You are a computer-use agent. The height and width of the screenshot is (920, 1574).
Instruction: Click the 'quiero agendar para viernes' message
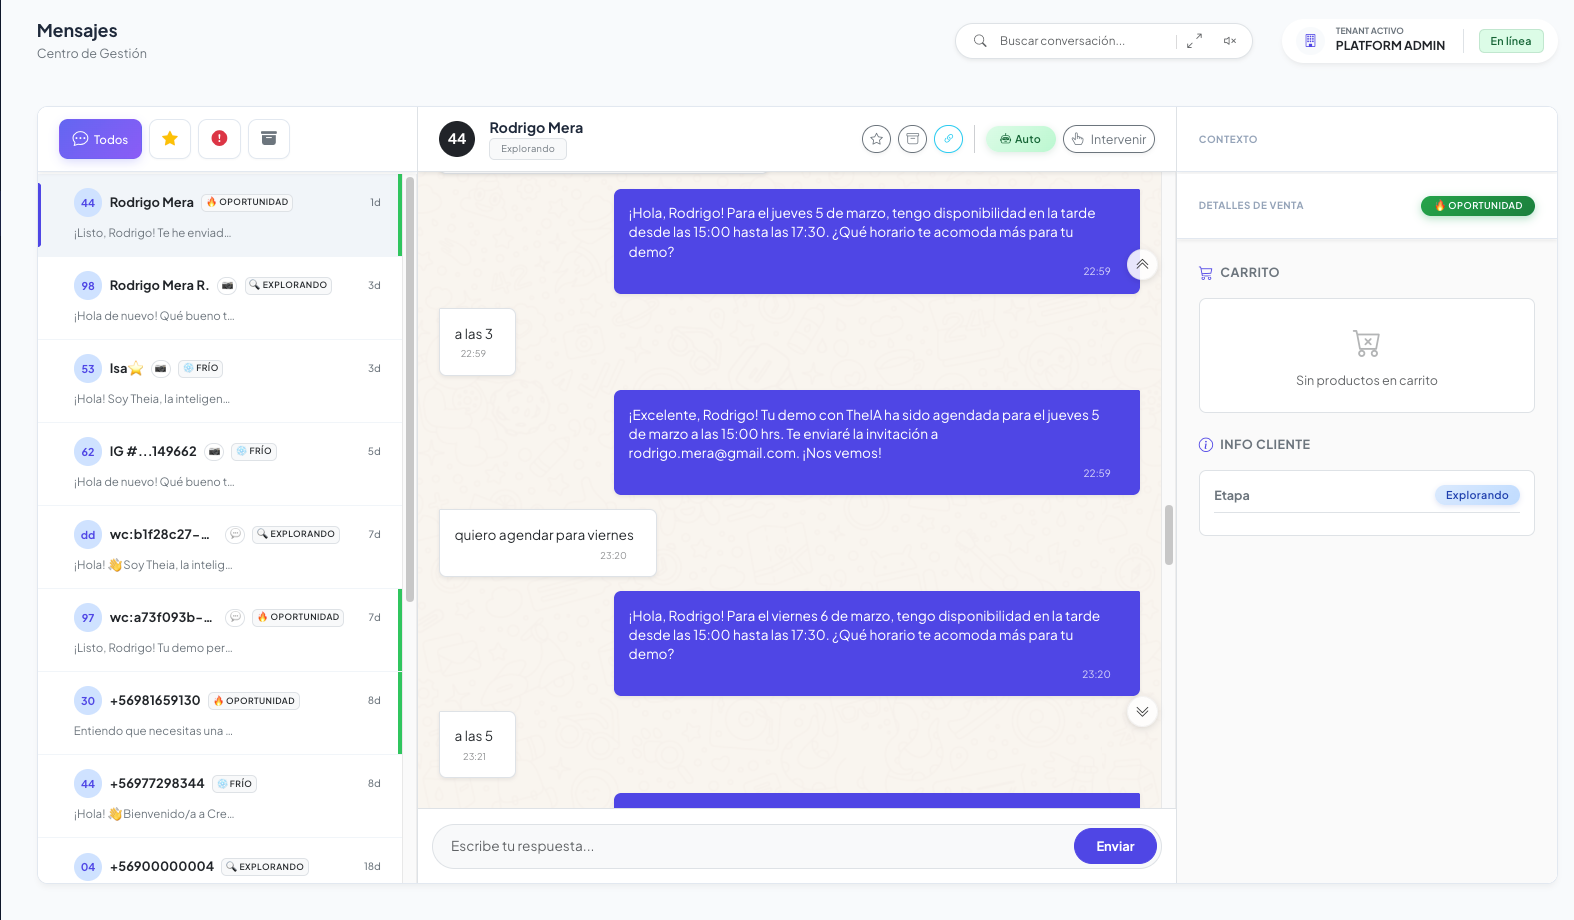pyautogui.click(x=548, y=543)
